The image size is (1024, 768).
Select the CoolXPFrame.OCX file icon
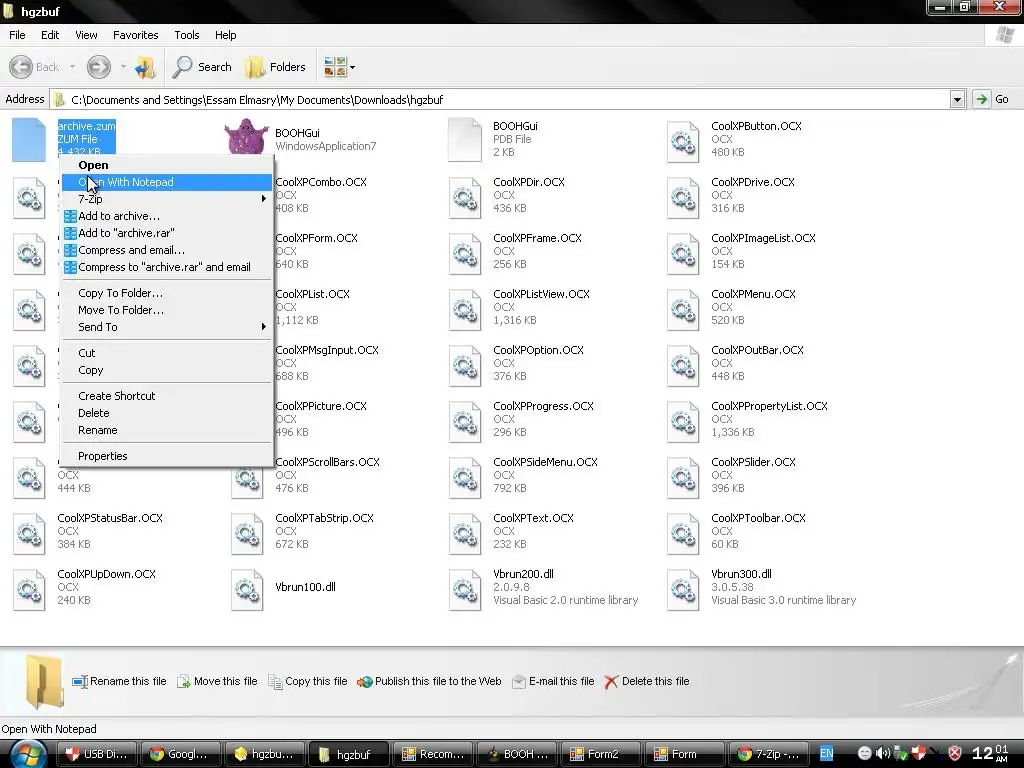[464, 253]
